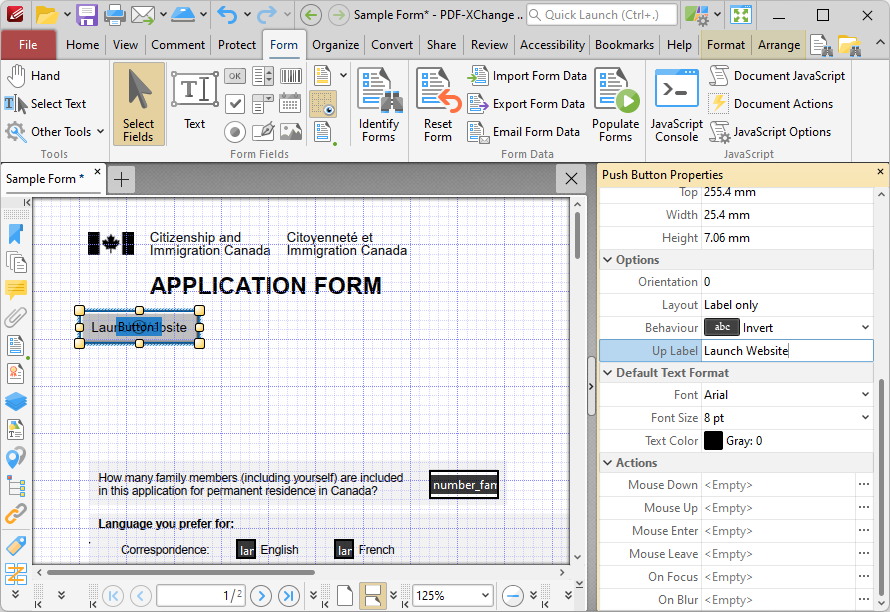
Task: Select the Check Box form field tool
Action: click(234, 104)
